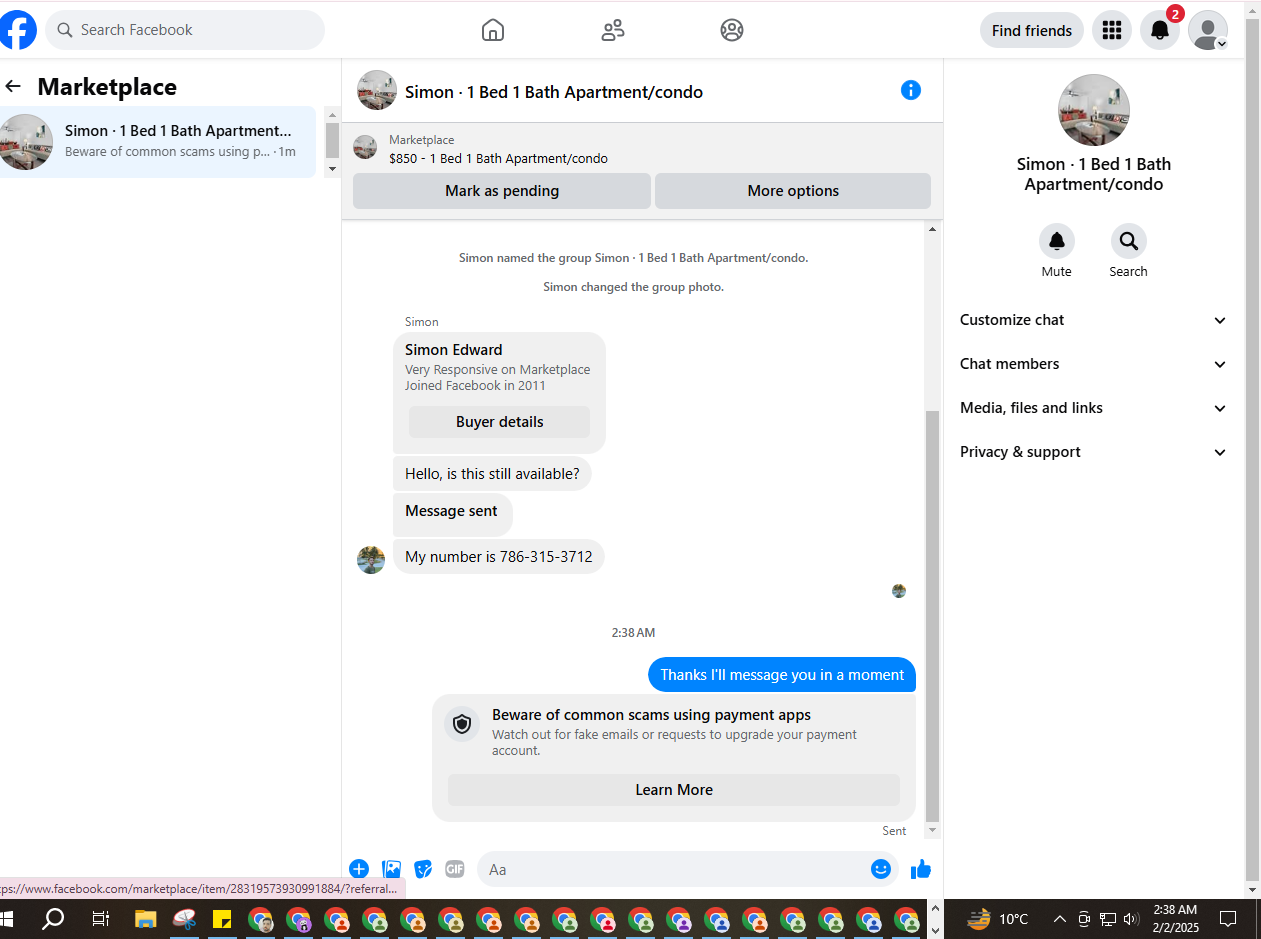The image size is (1261, 939).
Task: Click the conversation title Simon · 1 Bed 1 Bath
Action: click(x=554, y=92)
